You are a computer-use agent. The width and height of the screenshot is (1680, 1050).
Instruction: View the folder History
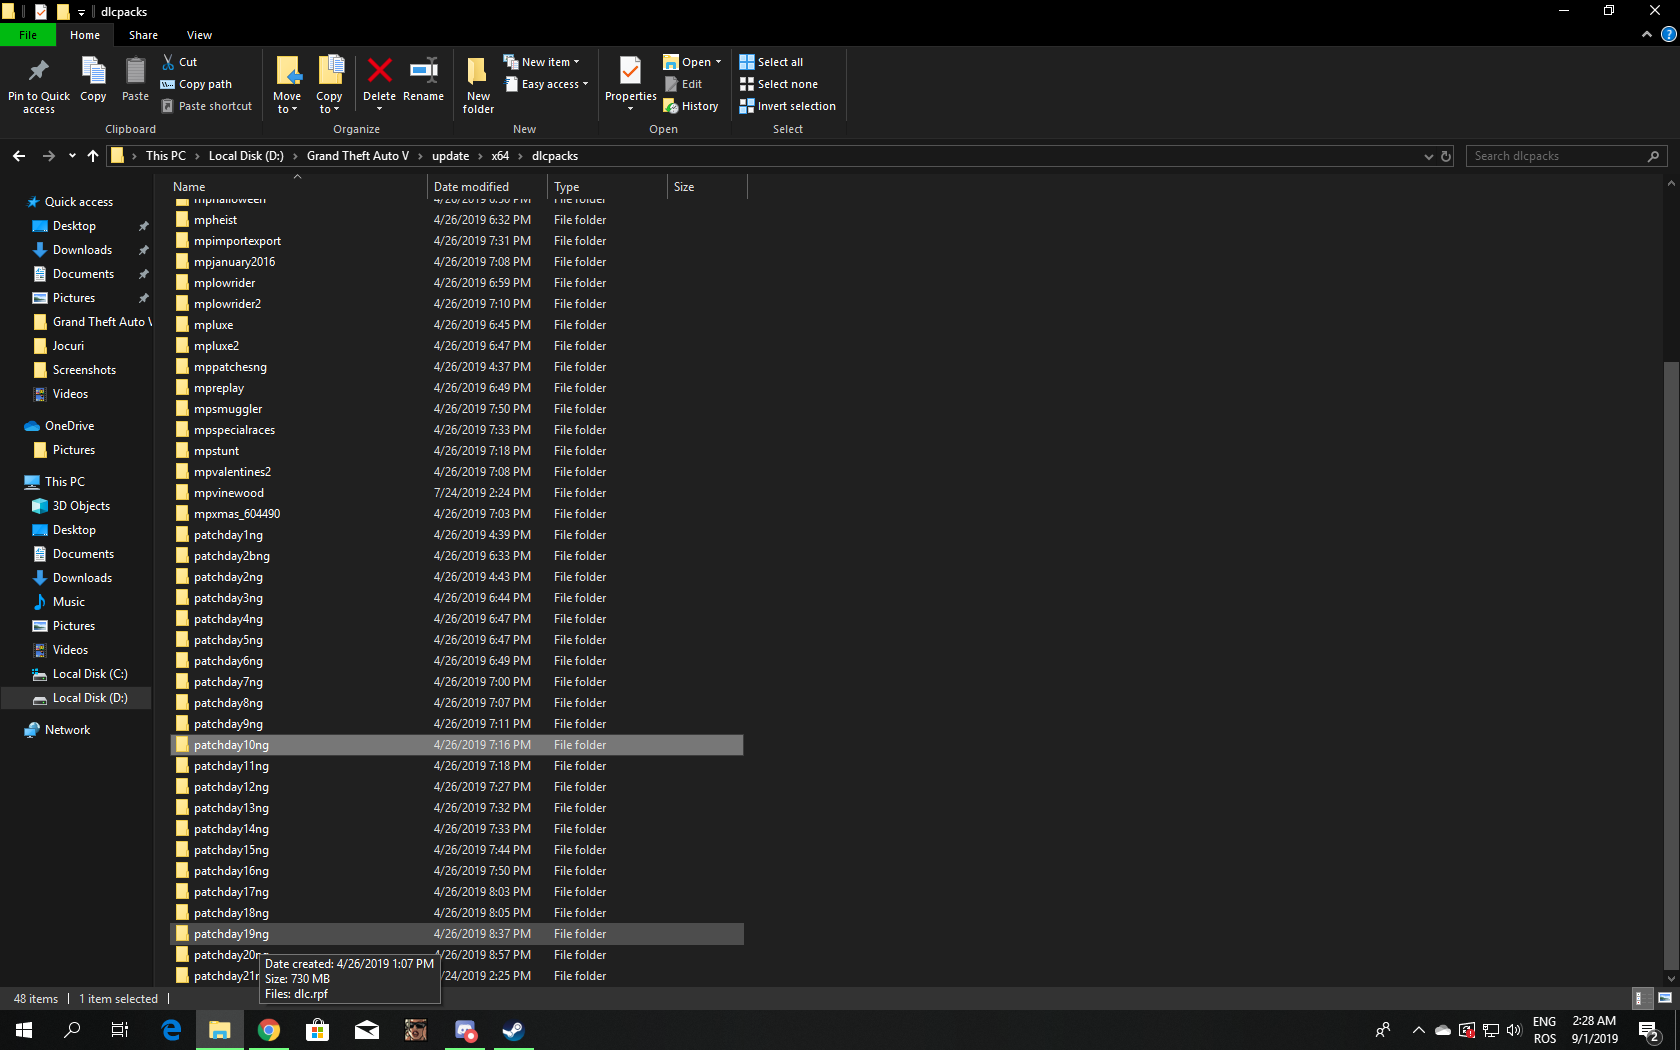click(x=691, y=105)
